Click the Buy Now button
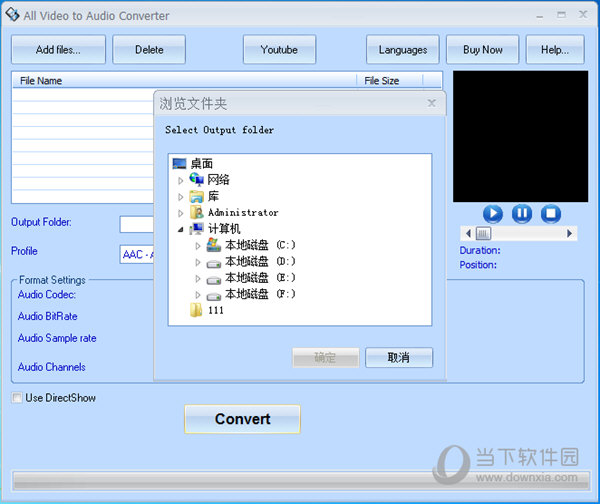 [483, 49]
